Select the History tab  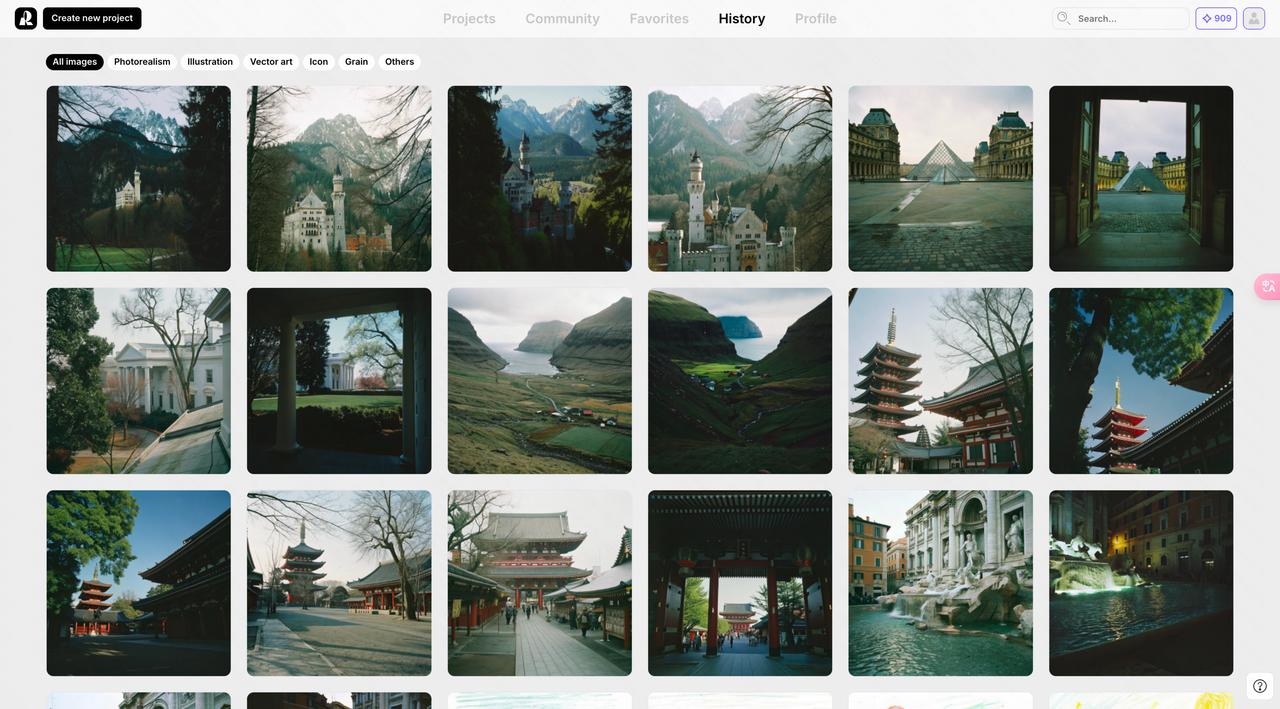(x=742, y=18)
